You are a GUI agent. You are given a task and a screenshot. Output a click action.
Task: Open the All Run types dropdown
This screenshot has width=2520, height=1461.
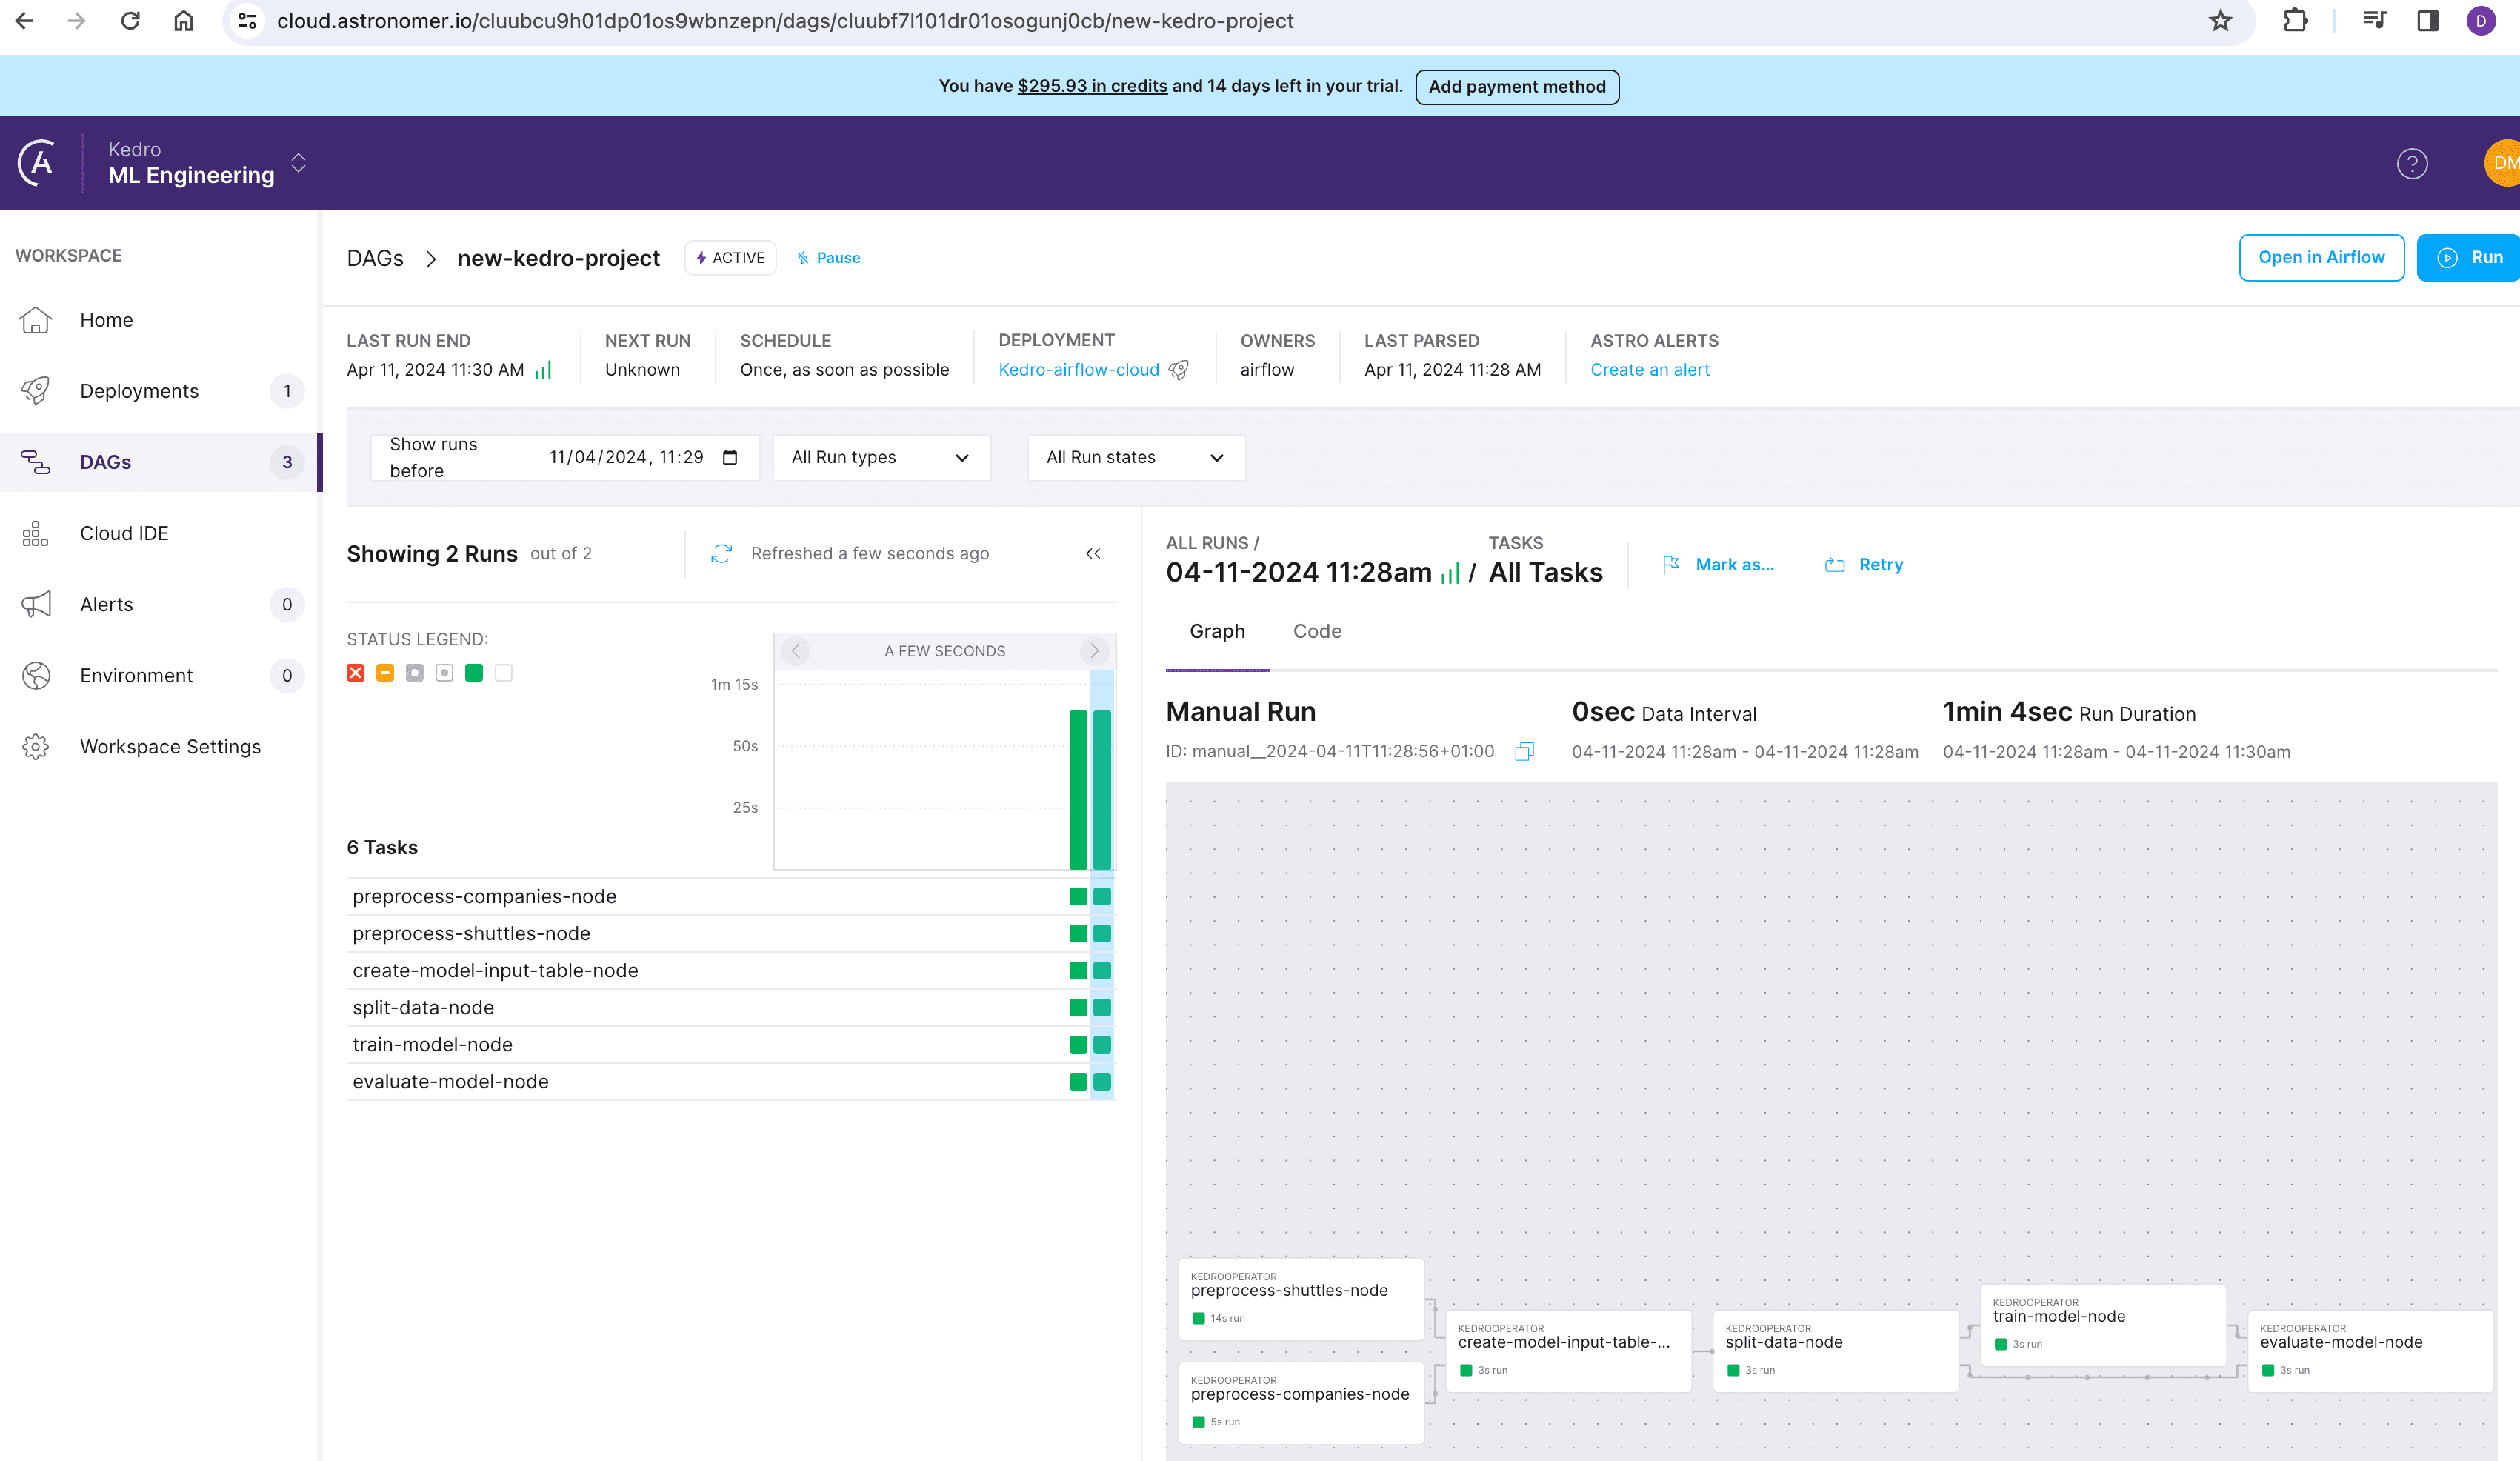pos(881,457)
